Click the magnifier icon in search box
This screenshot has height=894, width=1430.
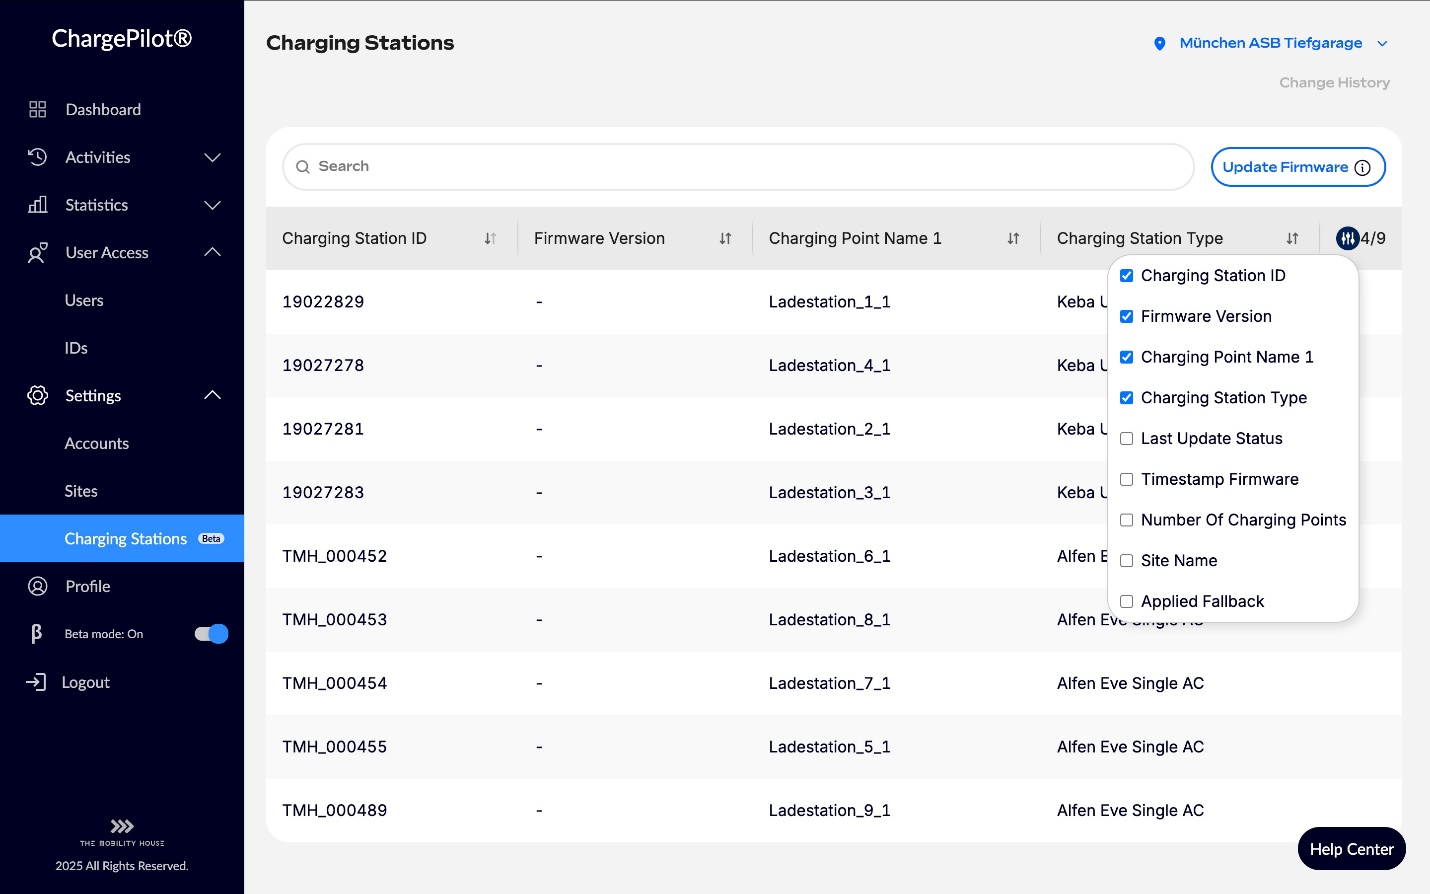click(x=303, y=167)
